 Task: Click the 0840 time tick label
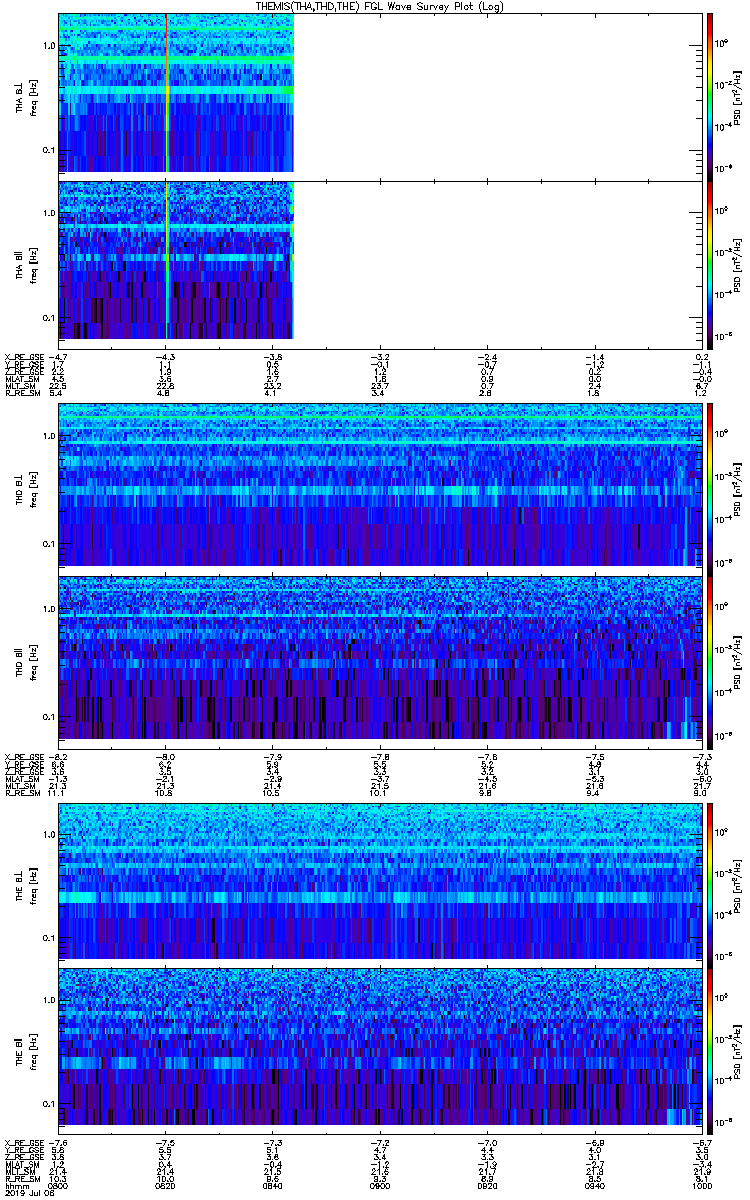tap(272, 1186)
